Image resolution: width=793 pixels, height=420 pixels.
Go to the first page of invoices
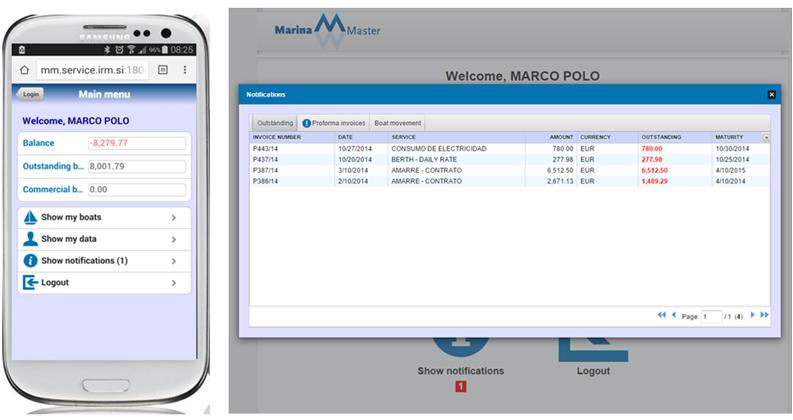tap(661, 315)
